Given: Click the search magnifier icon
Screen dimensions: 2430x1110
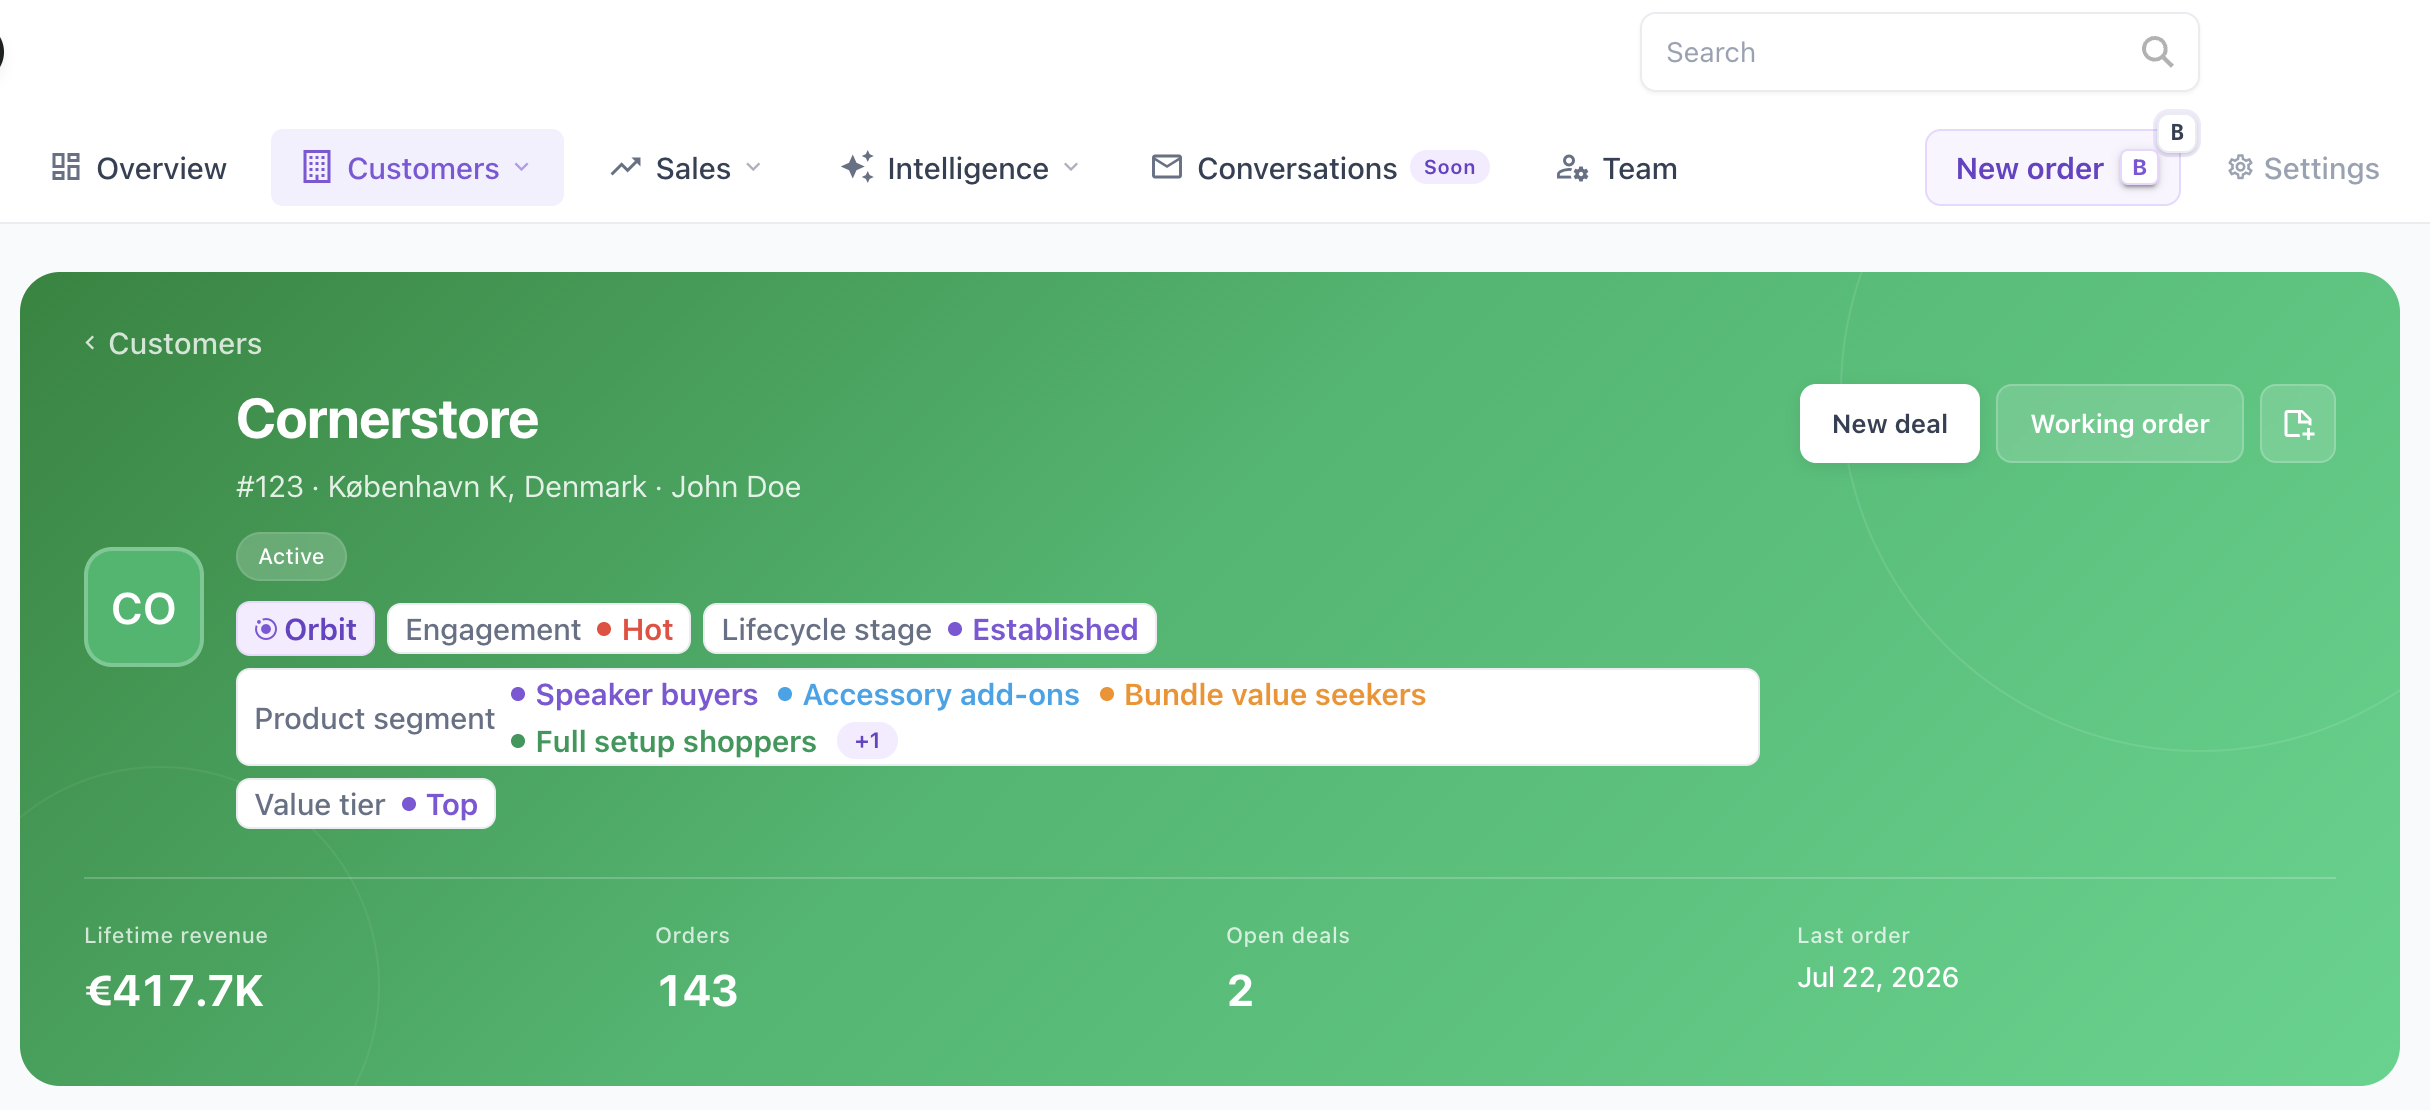Looking at the screenshot, I should point(2157,52).
